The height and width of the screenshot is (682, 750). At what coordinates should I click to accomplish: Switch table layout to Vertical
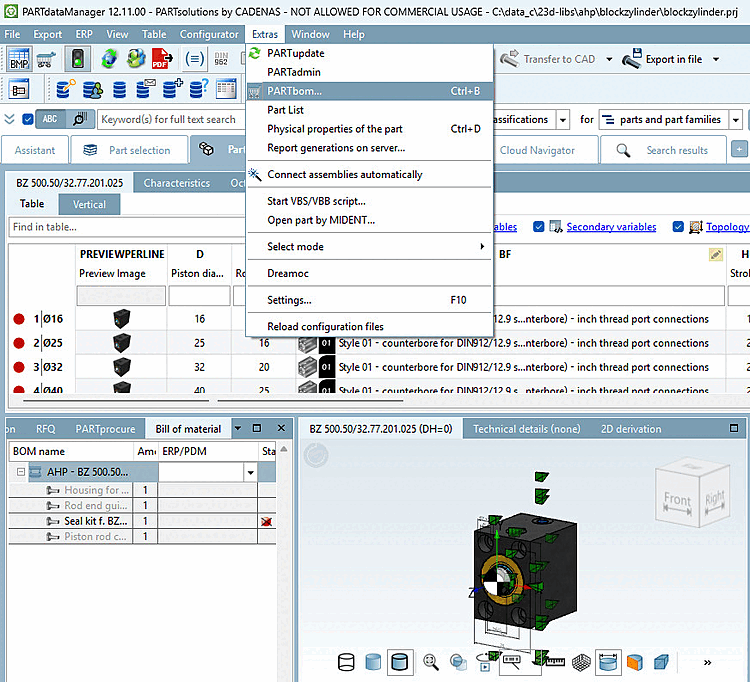pos(89,204)
